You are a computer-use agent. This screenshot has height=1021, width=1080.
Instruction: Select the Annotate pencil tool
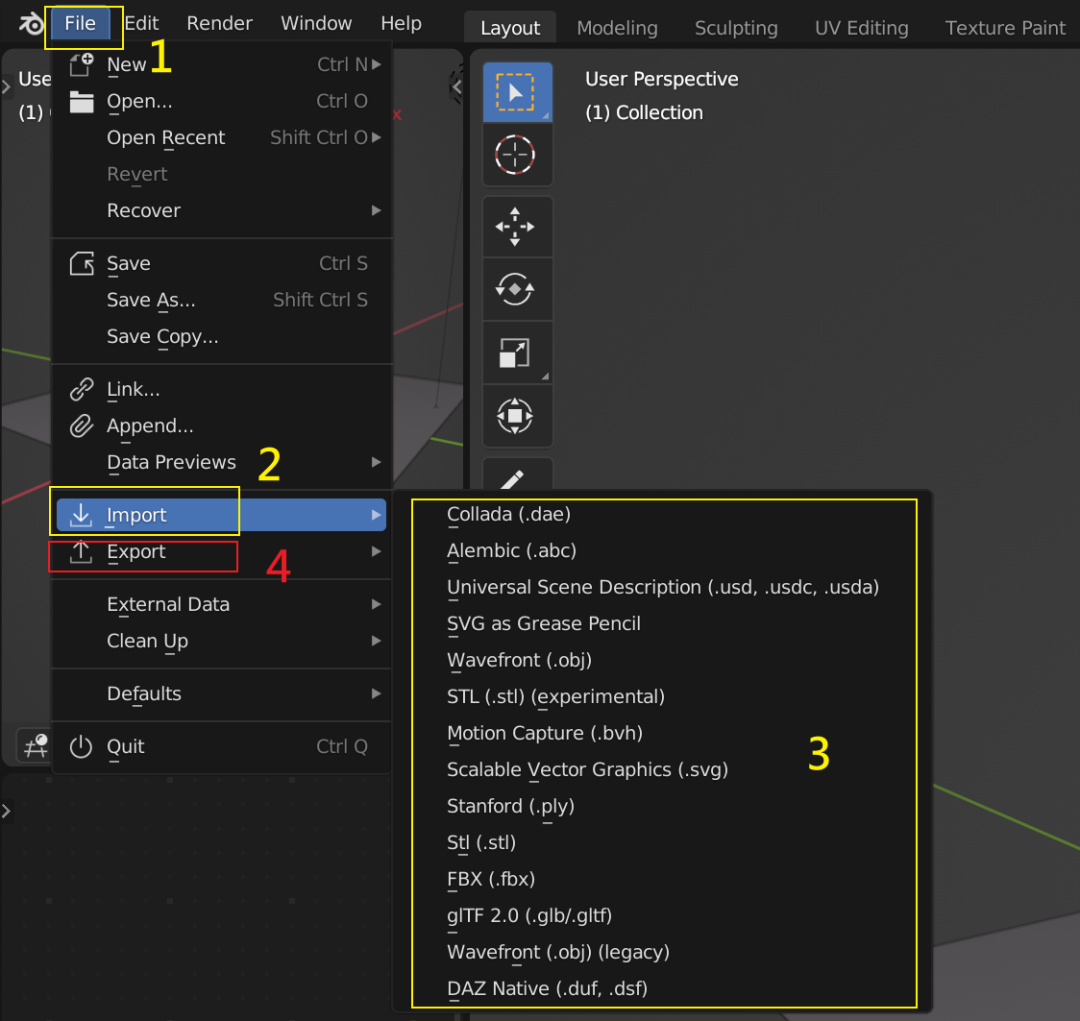tap(517, 475)
